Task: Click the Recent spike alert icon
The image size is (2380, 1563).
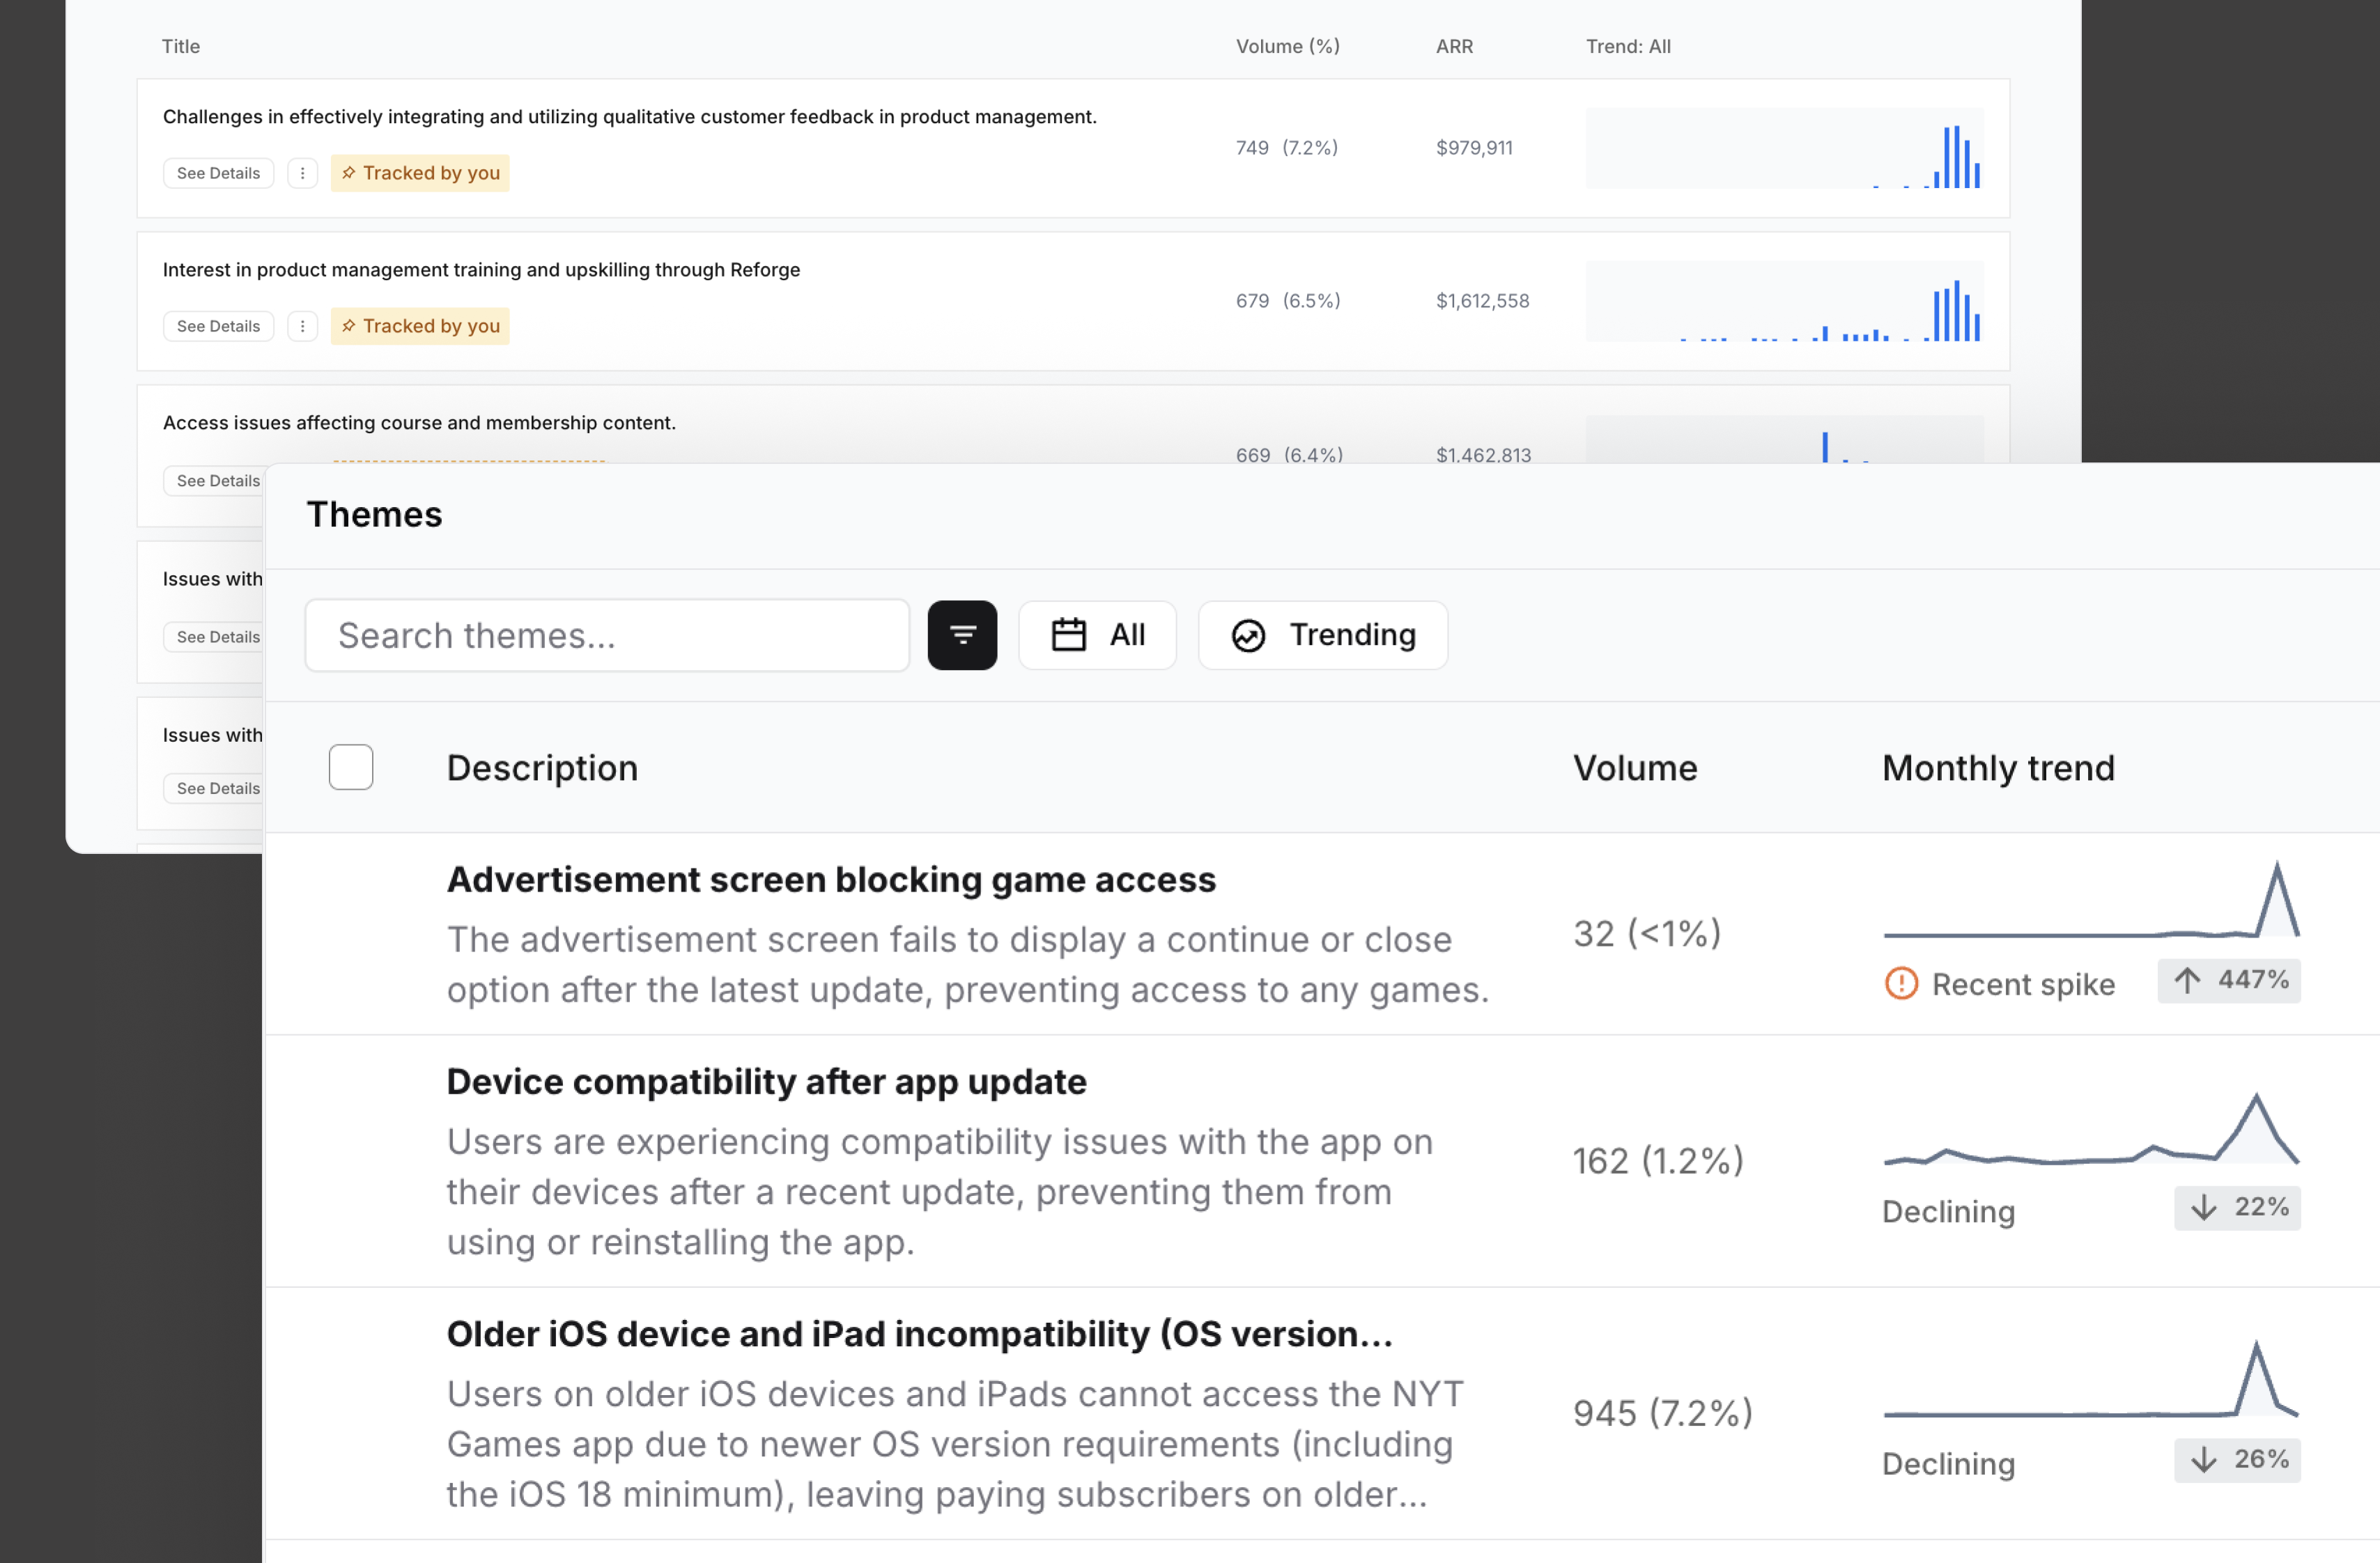Action: 1901,984
